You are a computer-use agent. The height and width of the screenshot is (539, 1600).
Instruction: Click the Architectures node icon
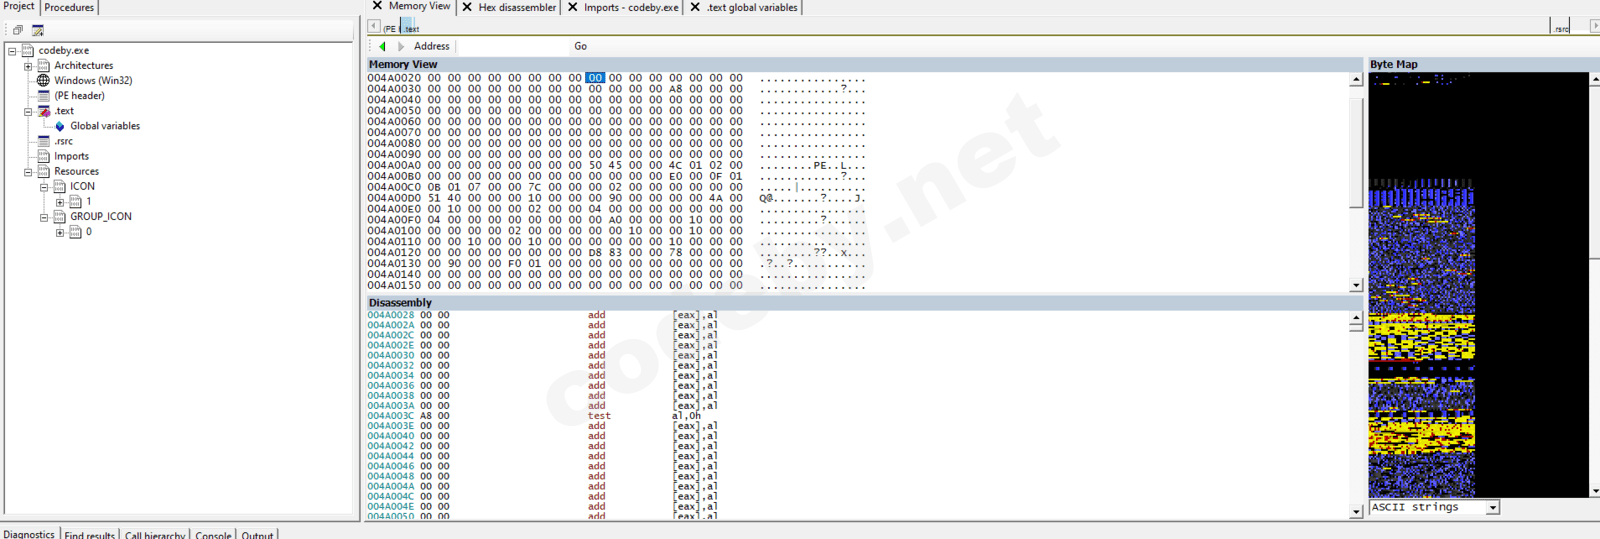[x=43, y=65]
